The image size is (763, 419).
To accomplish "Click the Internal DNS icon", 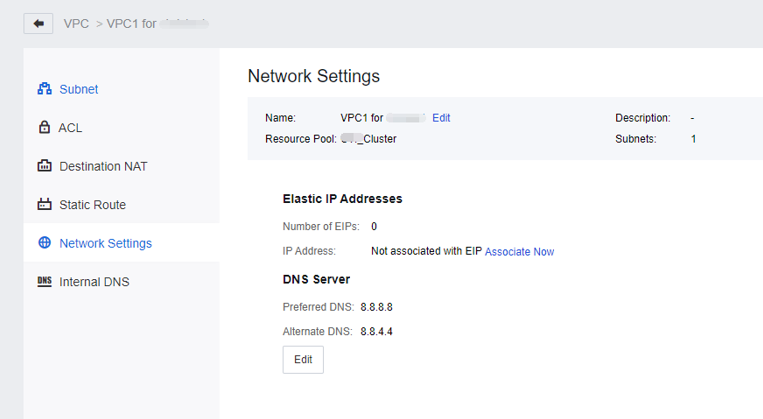I will (x=44, y=281).
